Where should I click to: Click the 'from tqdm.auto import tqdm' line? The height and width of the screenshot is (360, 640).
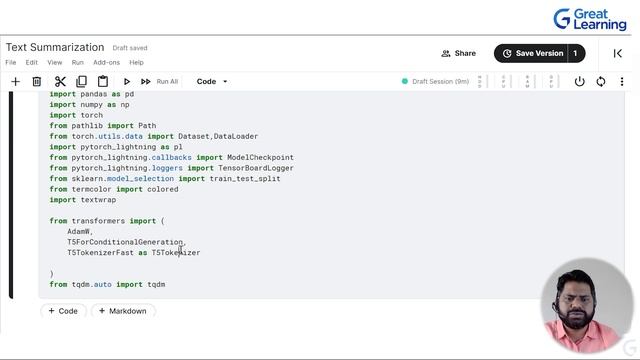[x=107, y=284]
